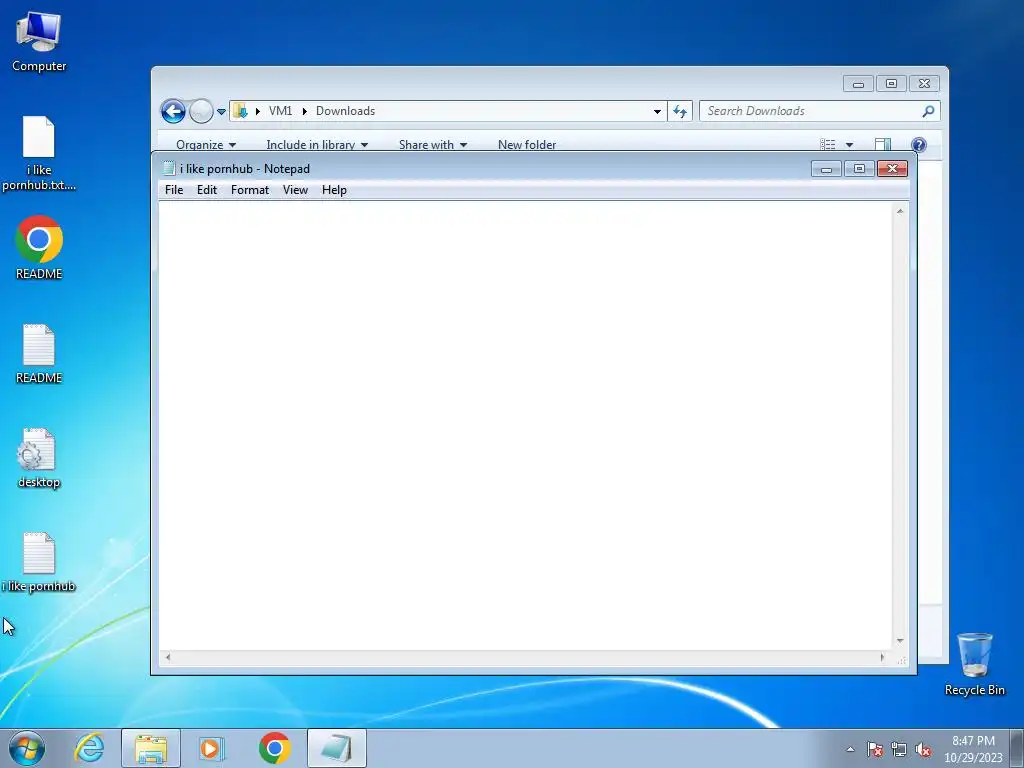Select the 'i like pornhub.txt...' desktop file

coord(39,153)
